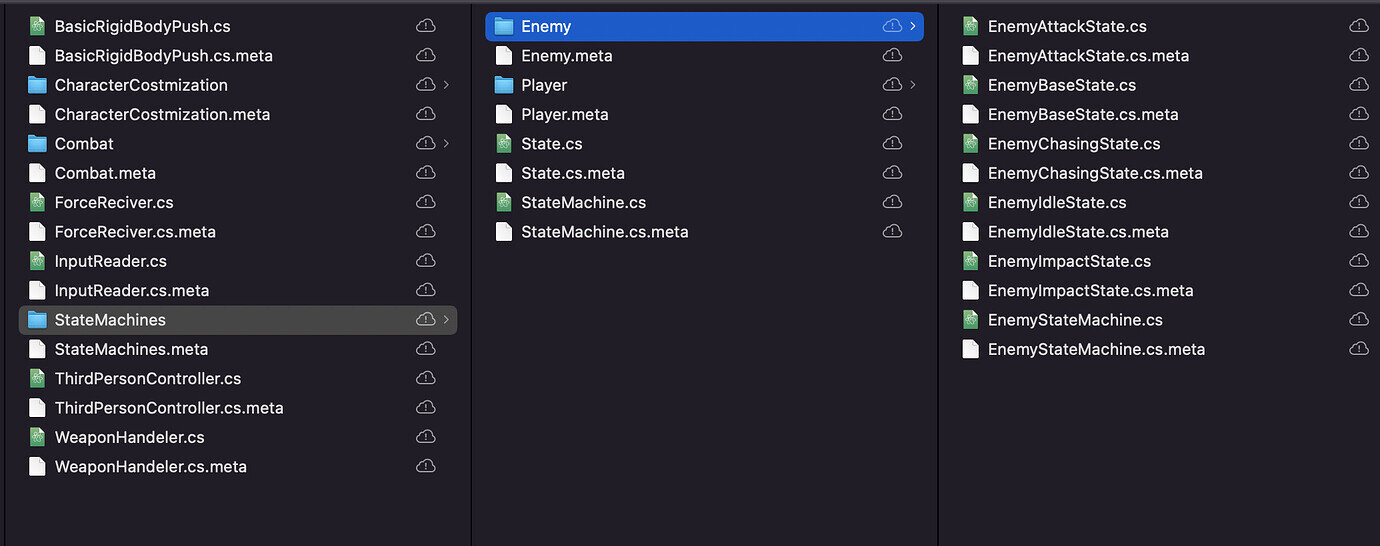
Task: Select the EnemyImpactState.cs file name
Action: coord(1069,261)
